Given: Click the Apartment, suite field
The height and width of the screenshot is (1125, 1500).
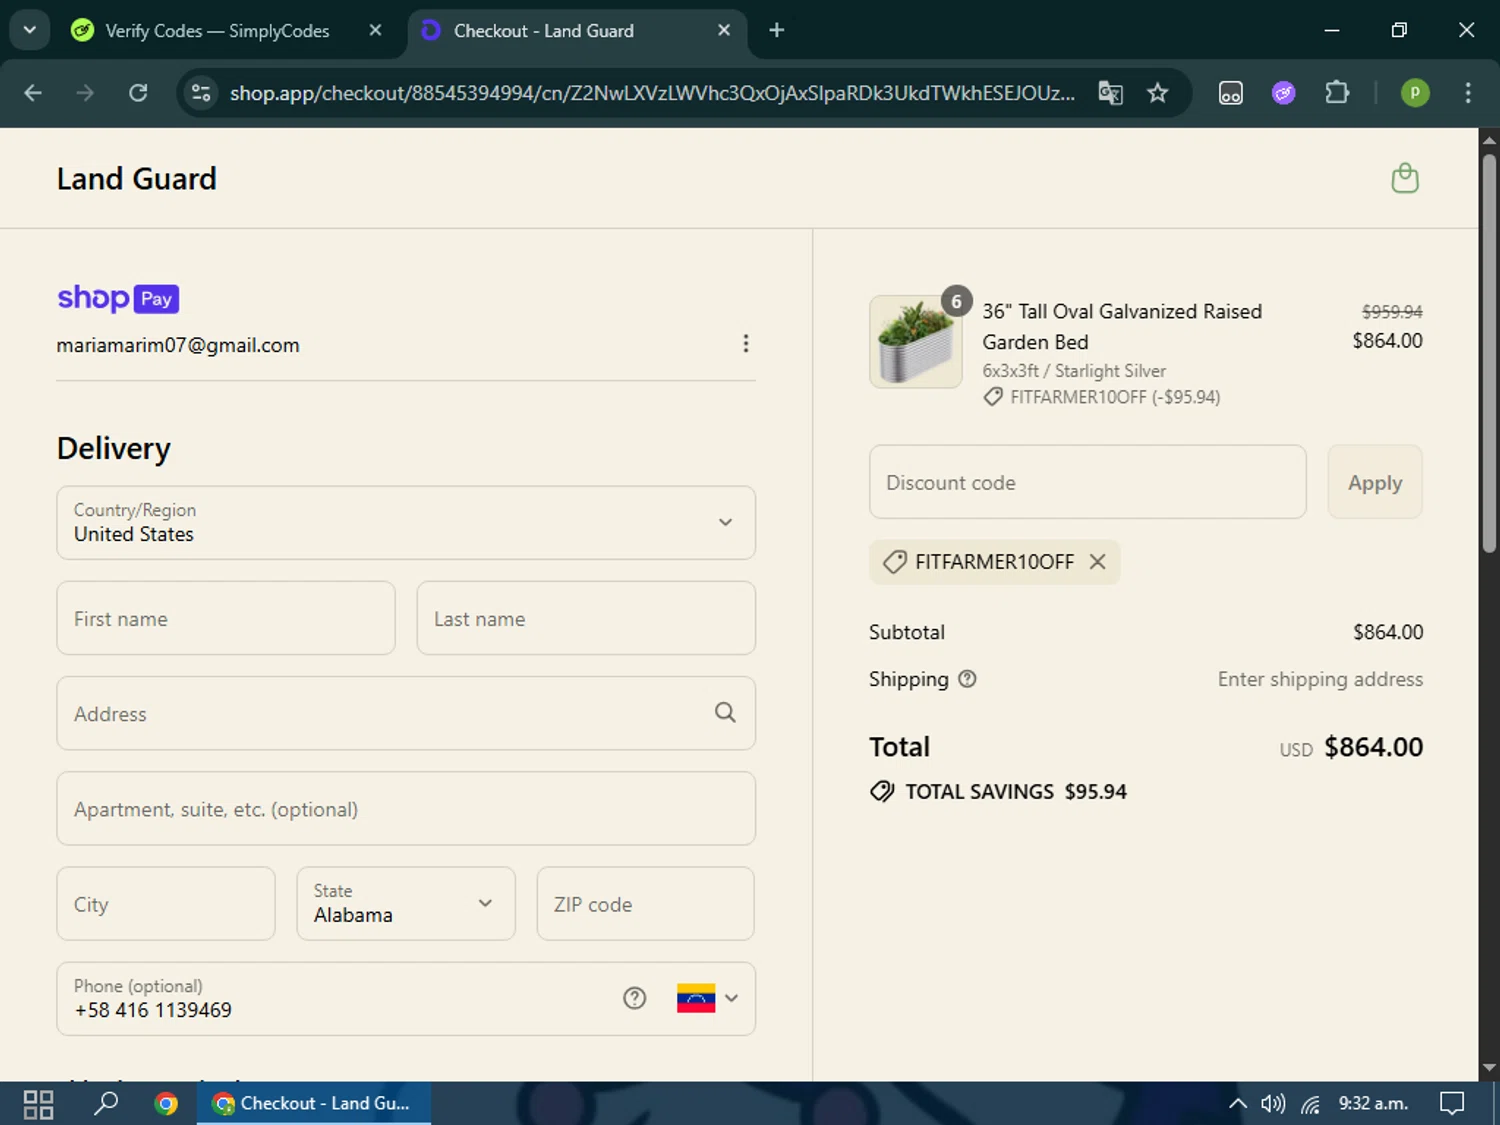Looking at the screenshot, I should click(x=406, y=808).
